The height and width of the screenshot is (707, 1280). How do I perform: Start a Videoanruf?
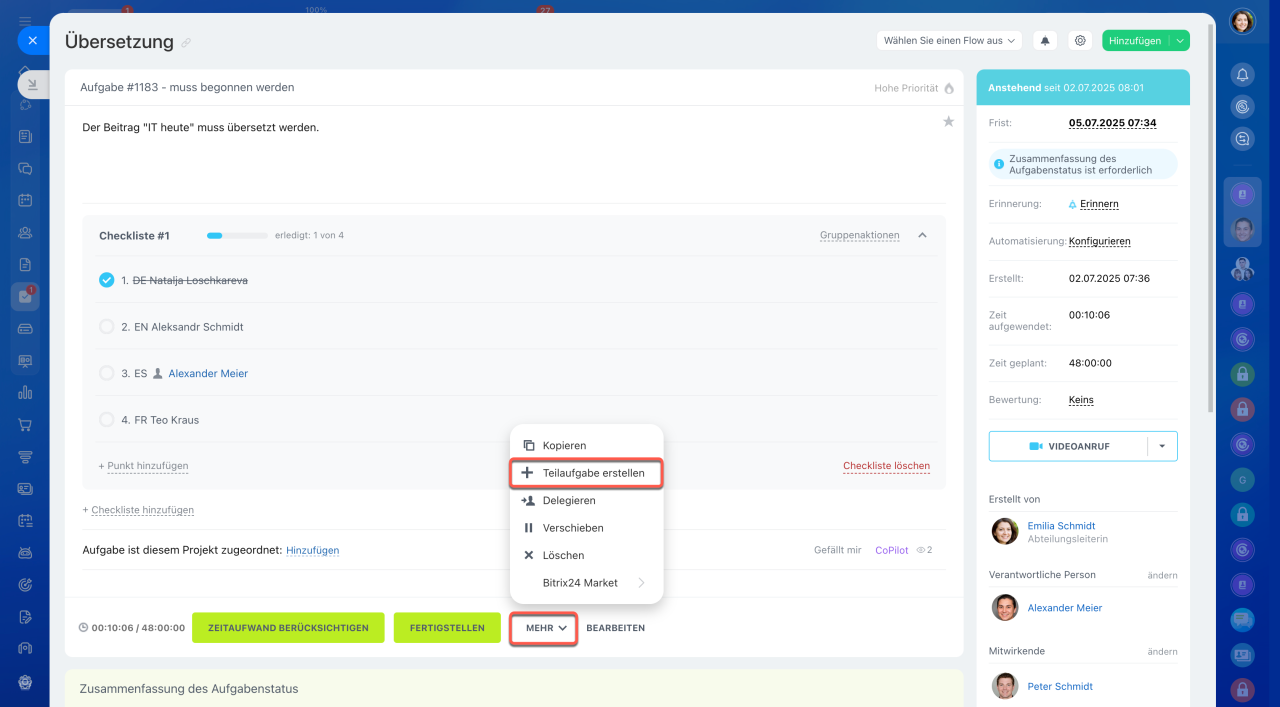point(1068,446)
